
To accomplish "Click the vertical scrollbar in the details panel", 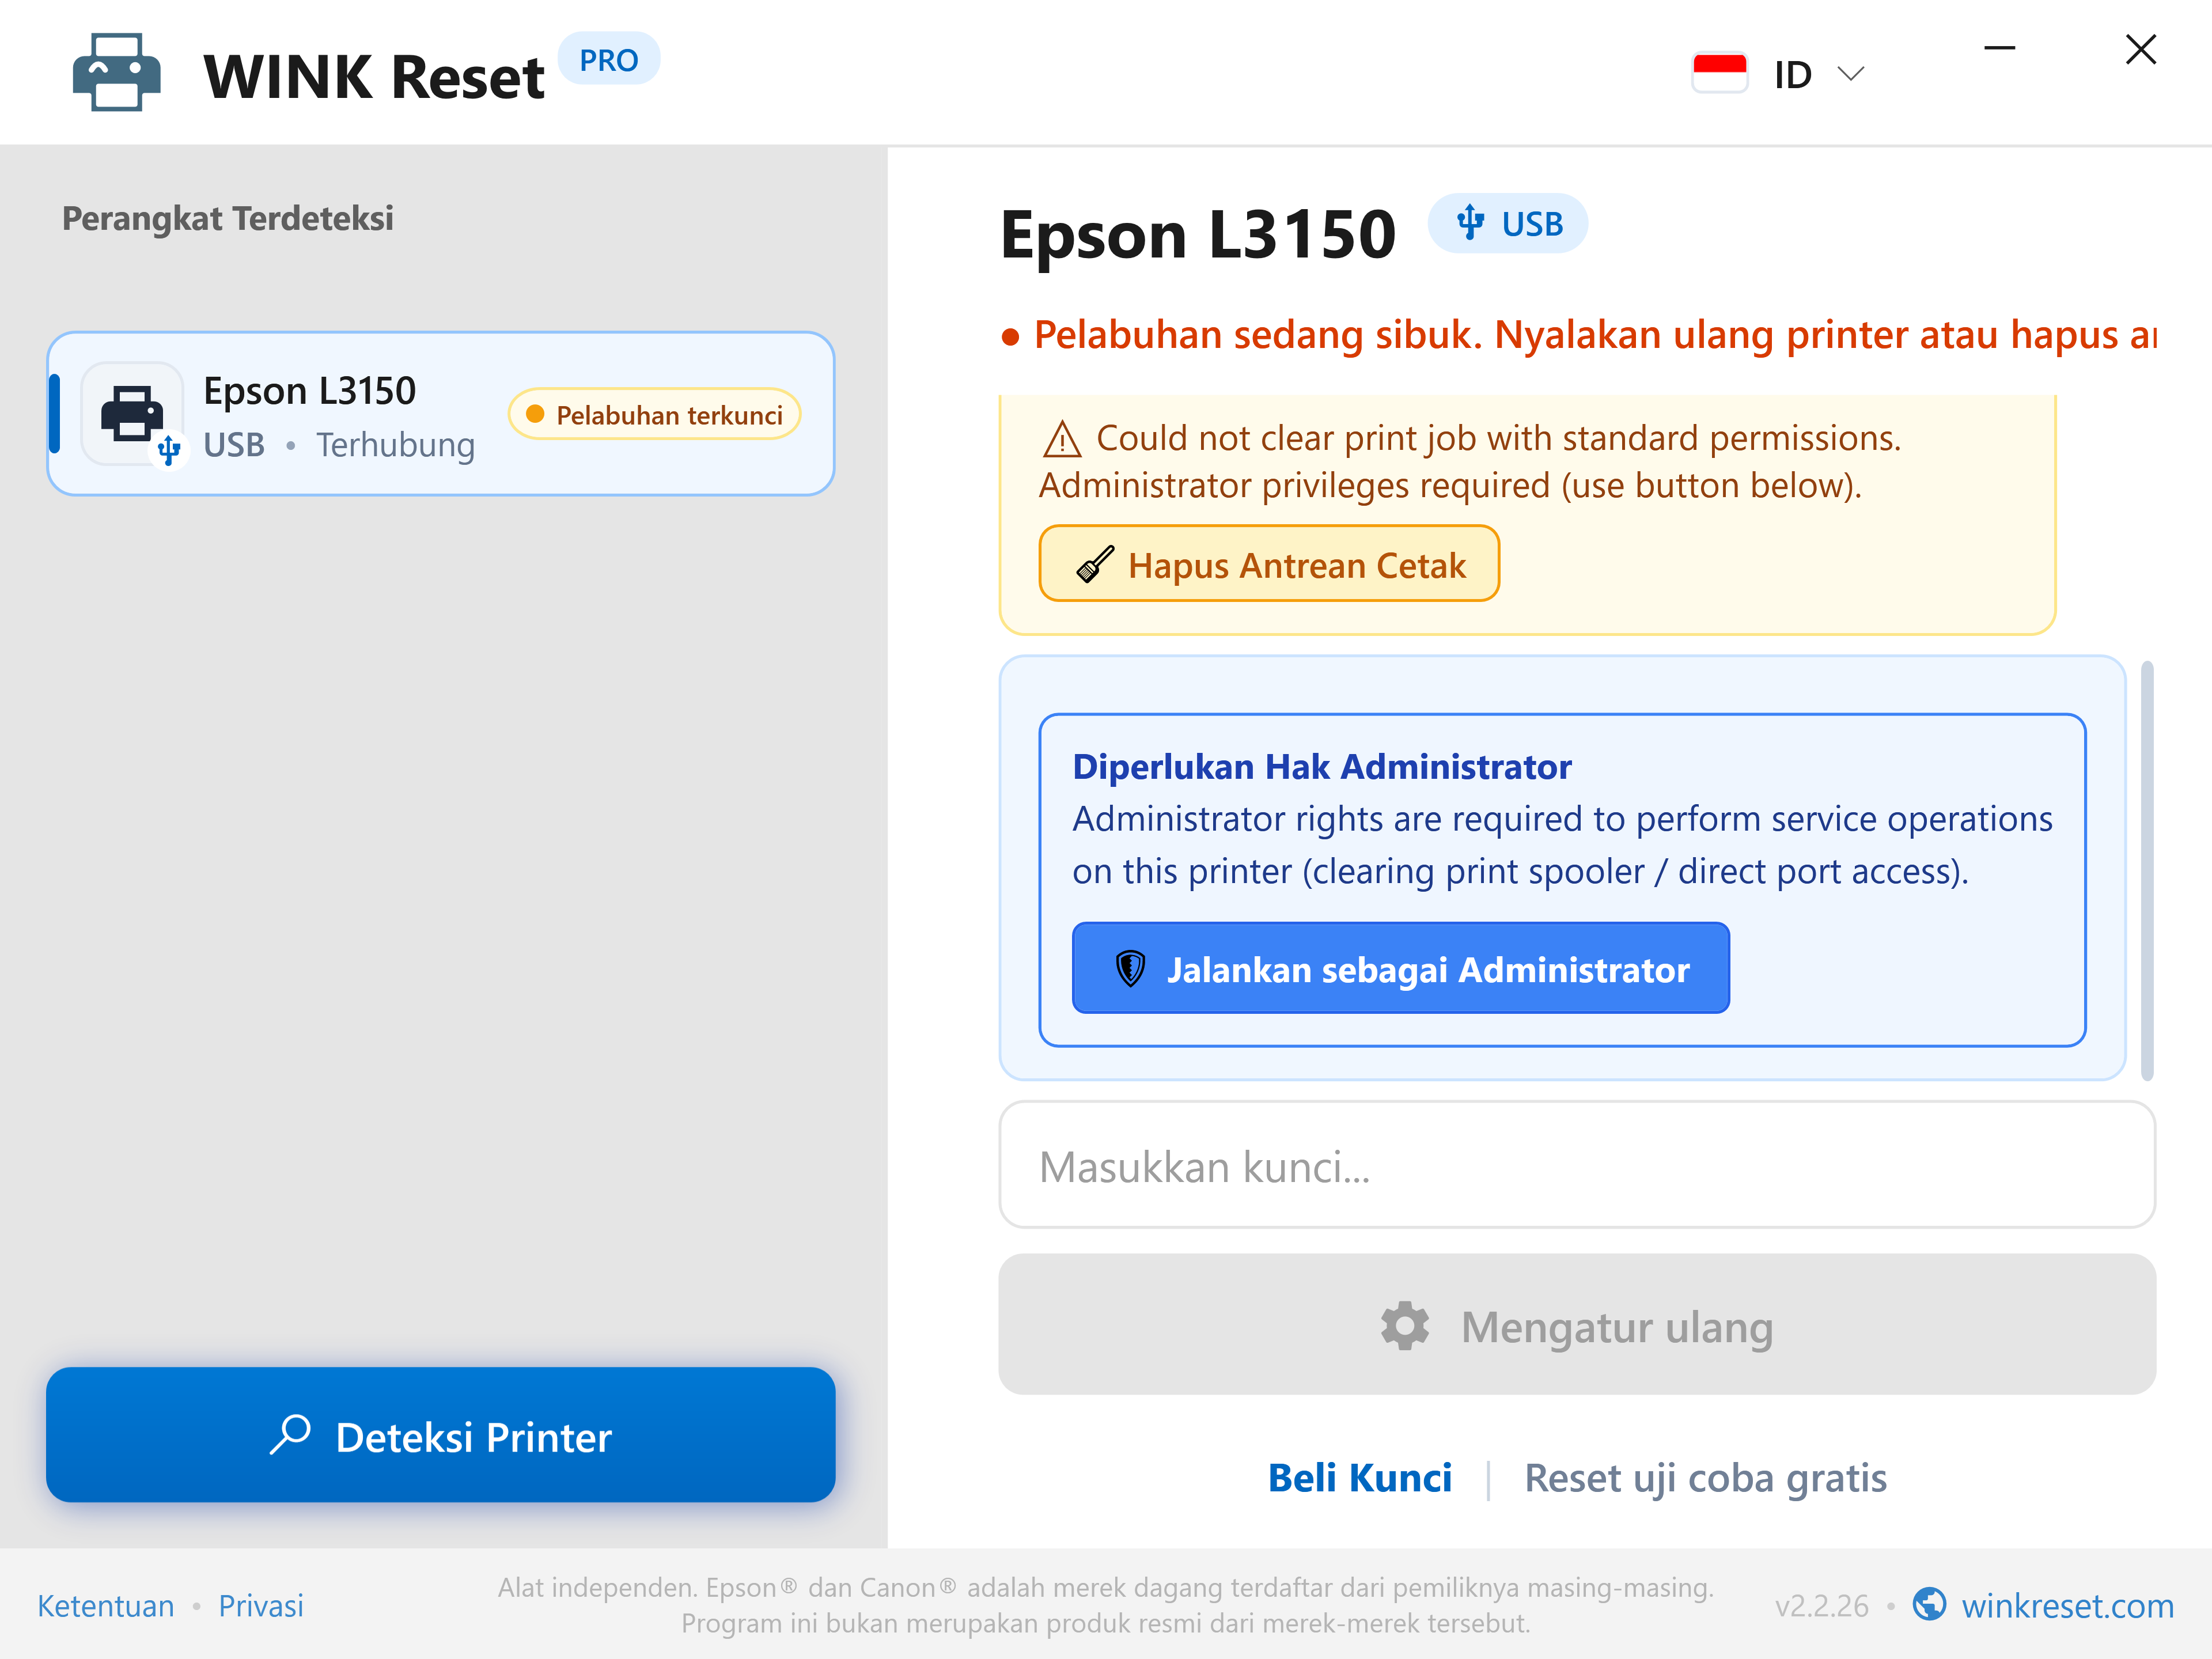I will (2146, 870).
